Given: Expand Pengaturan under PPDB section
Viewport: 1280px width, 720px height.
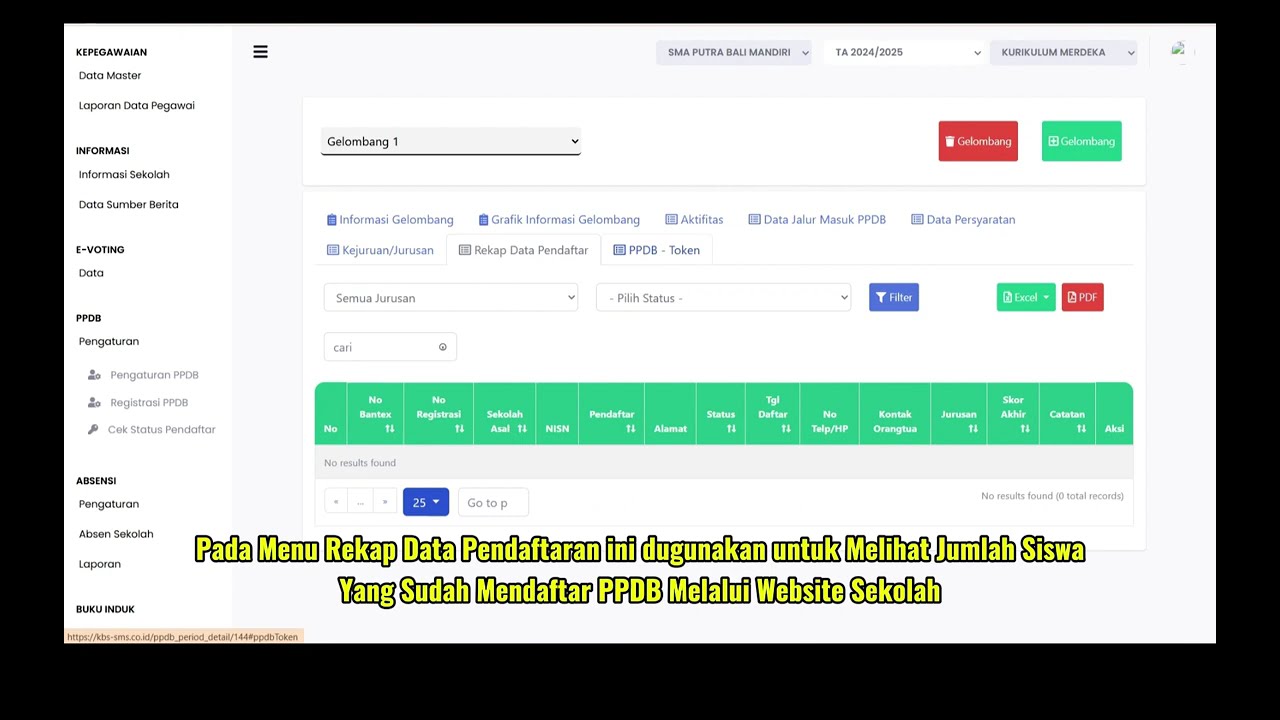Looking at the screenshot, I should (109, 341).
